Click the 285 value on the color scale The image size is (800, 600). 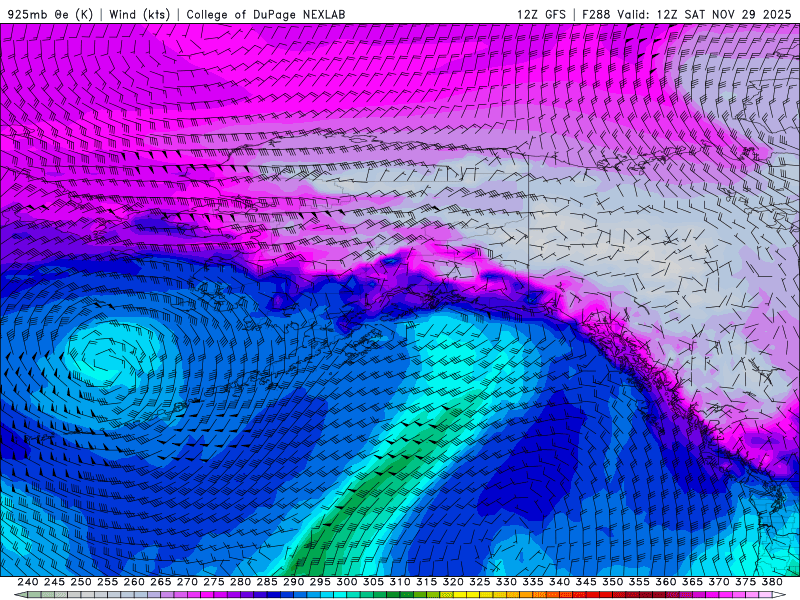[x=267, y=582]
